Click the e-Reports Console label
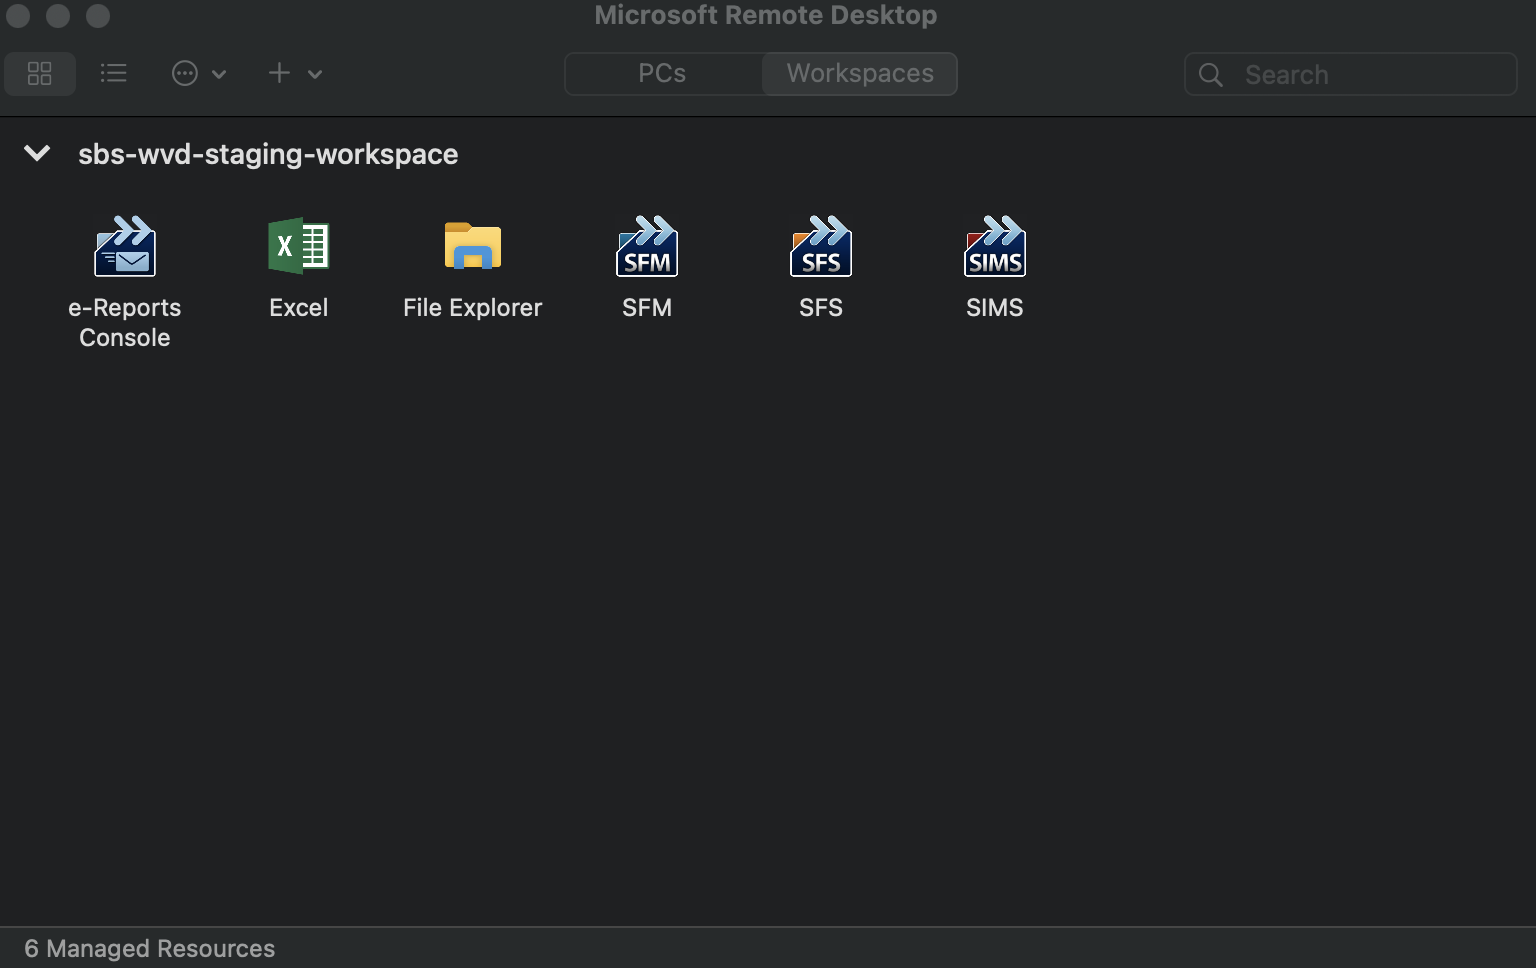1536x968 pixels. coord(125,322)
